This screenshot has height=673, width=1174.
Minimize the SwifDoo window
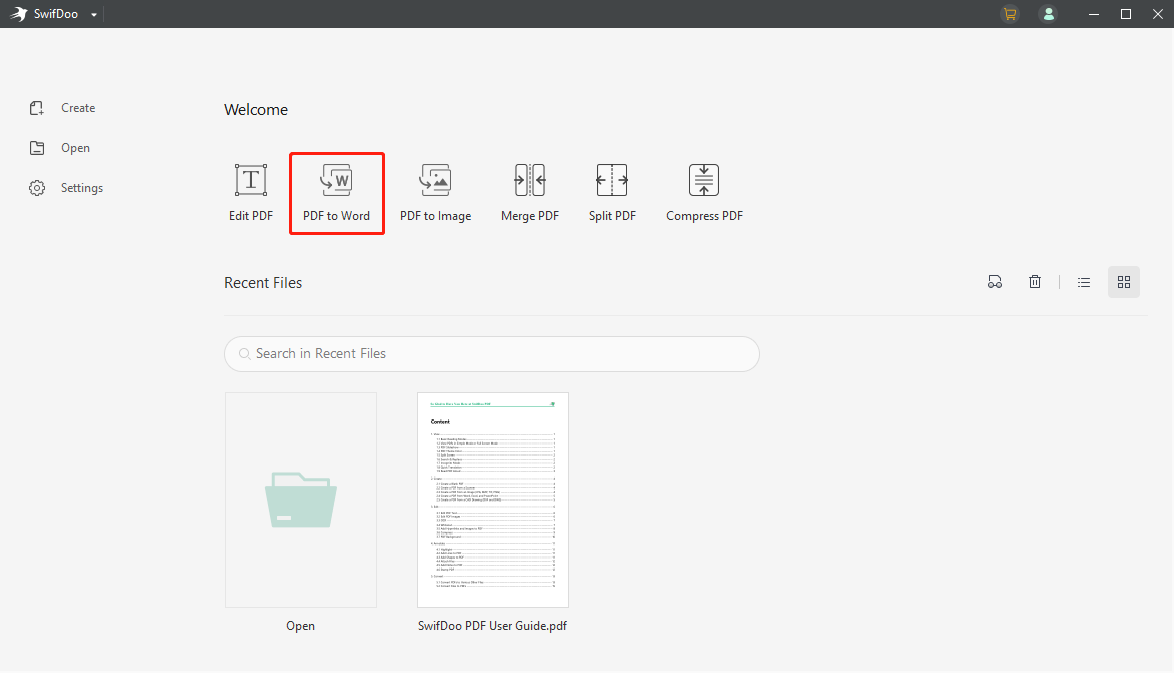[x=1094, y=14]
